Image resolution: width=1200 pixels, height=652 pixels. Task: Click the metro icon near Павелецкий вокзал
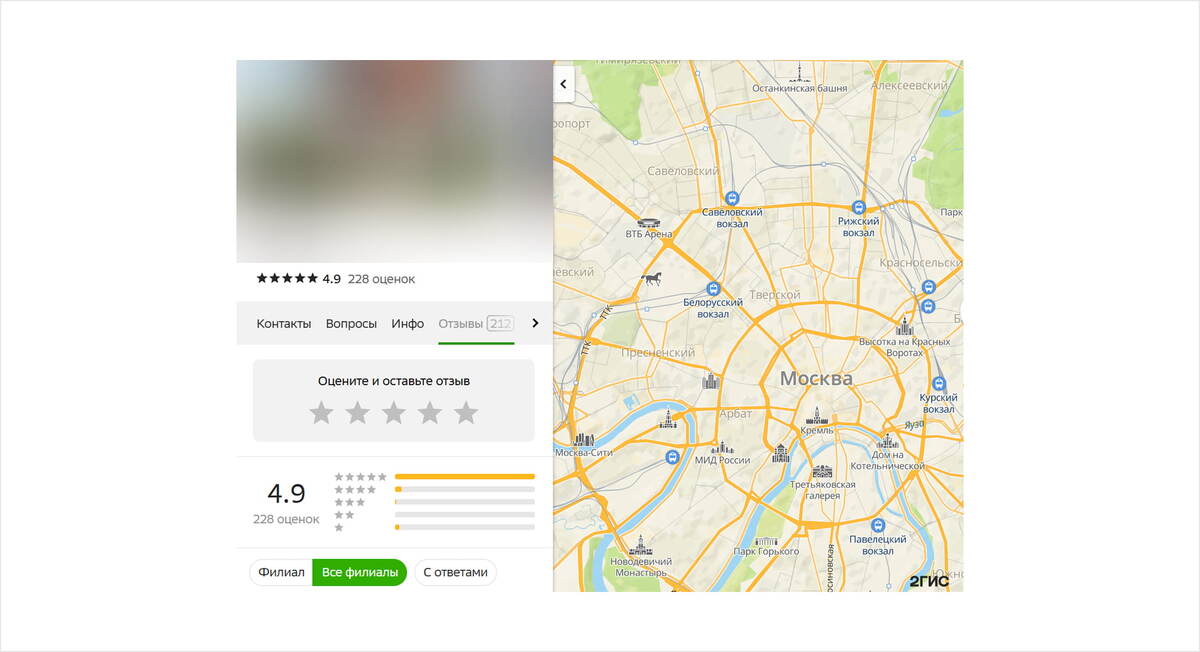pyautogui.click(x=878, y=526)
